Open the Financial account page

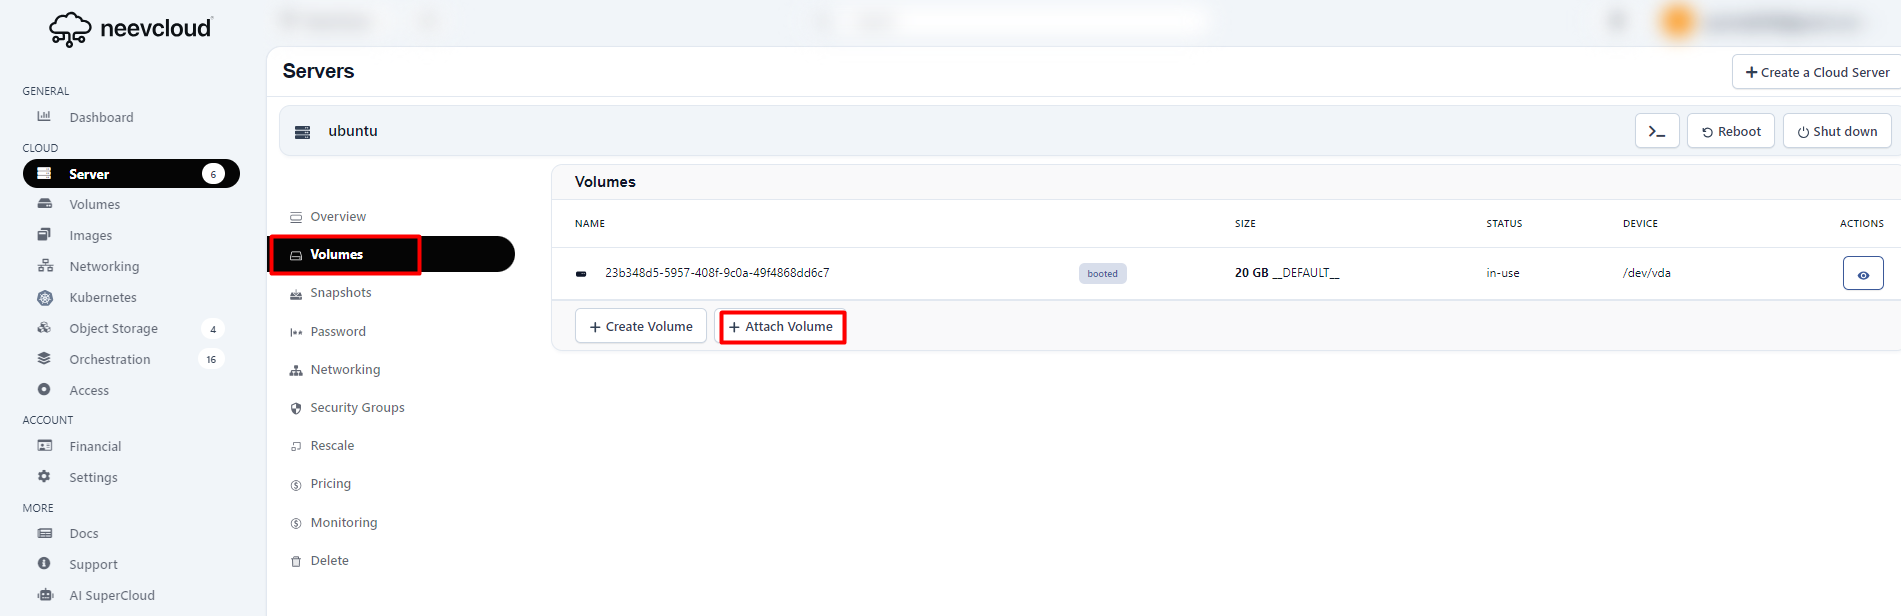tap(95, 447)
